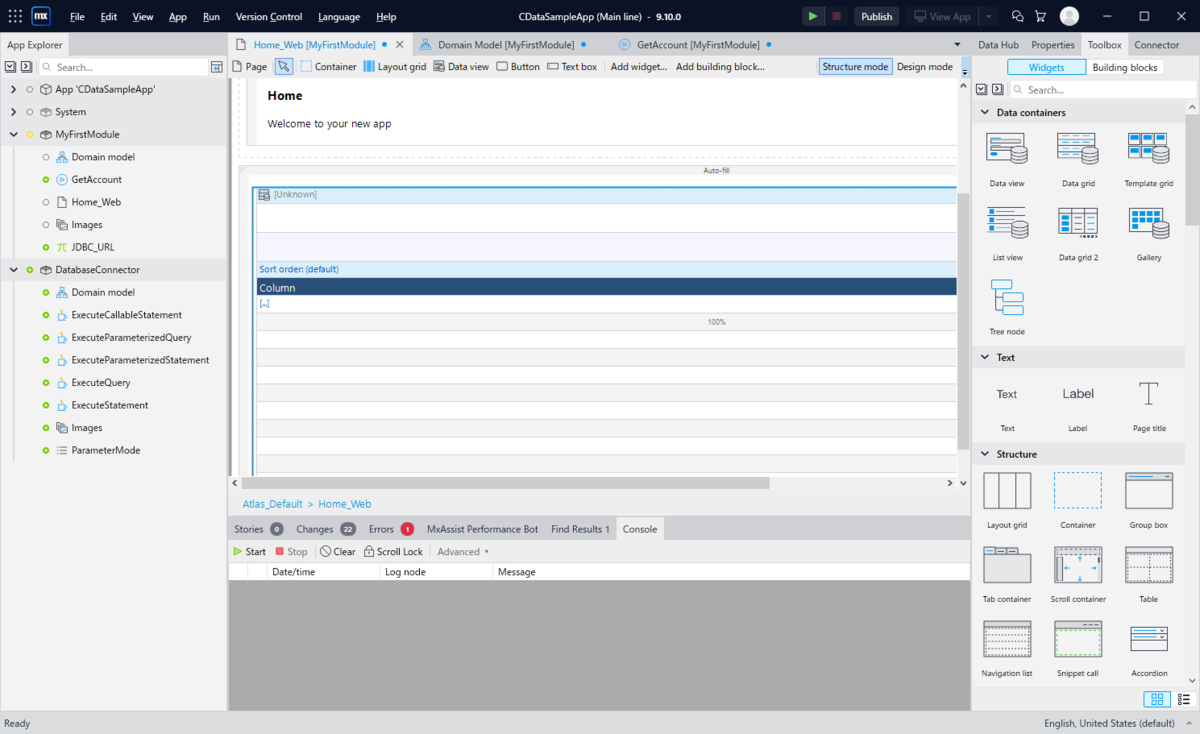
Task: Click Add building block button
Action: point(720,66)
